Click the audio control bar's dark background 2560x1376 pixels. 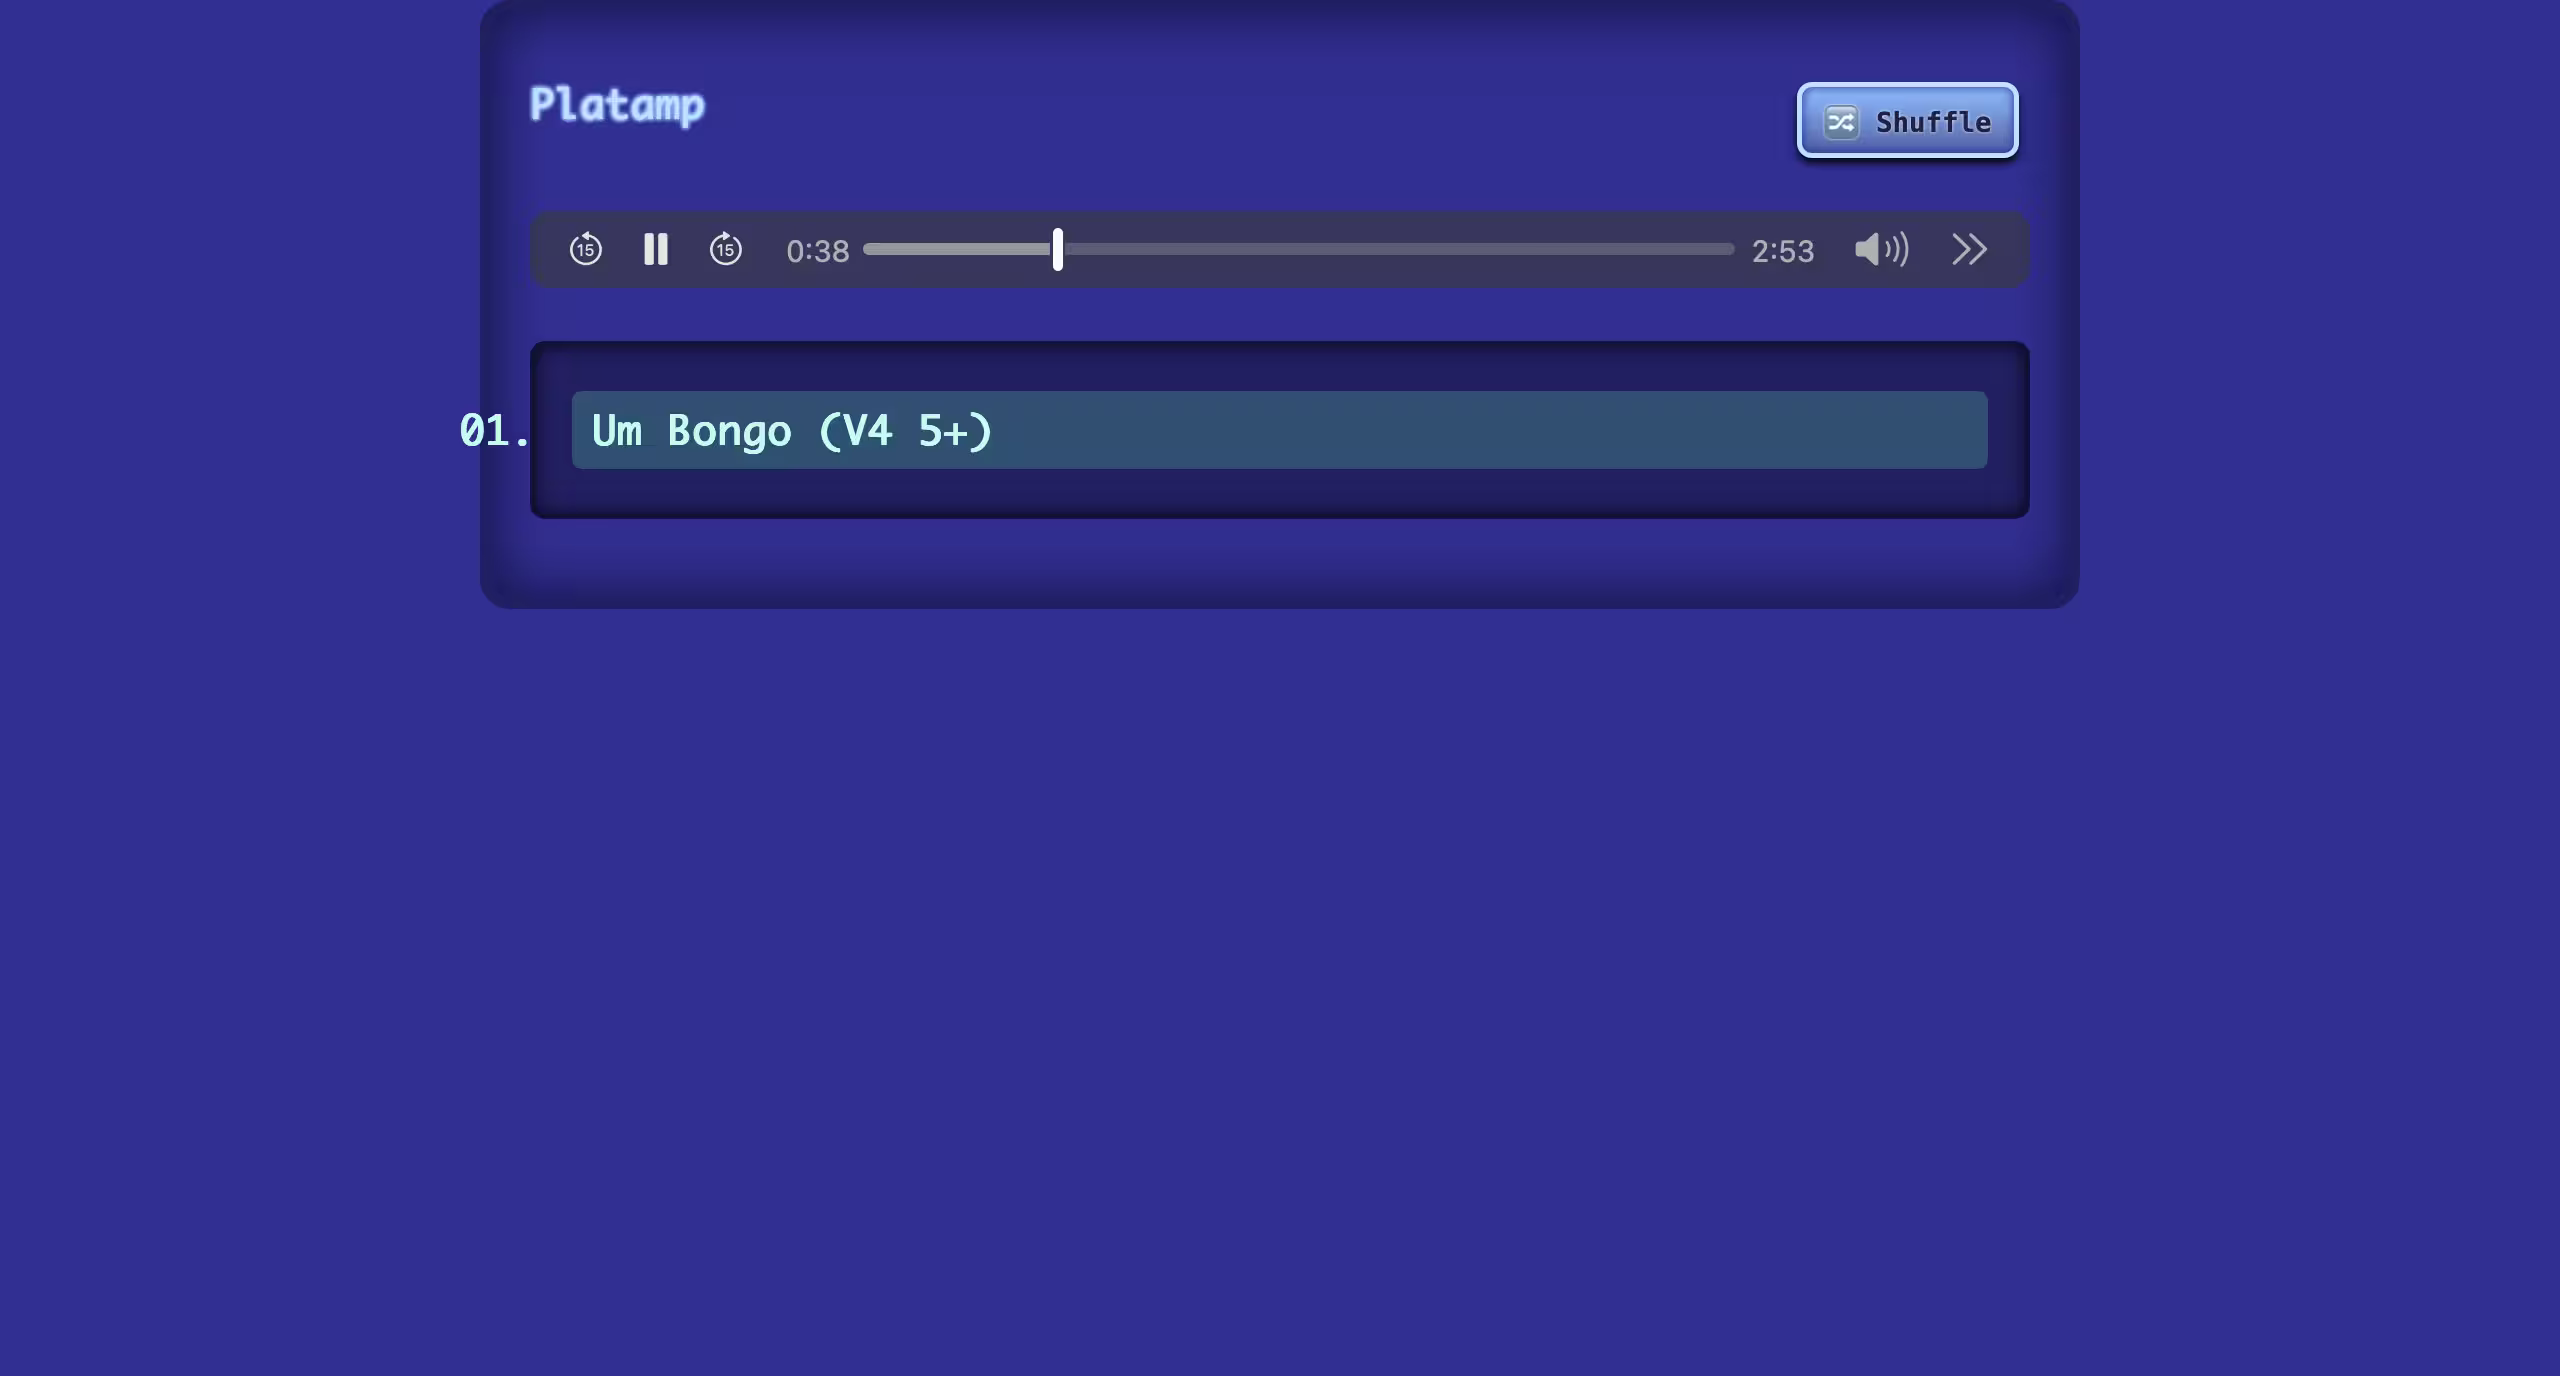1279,276
